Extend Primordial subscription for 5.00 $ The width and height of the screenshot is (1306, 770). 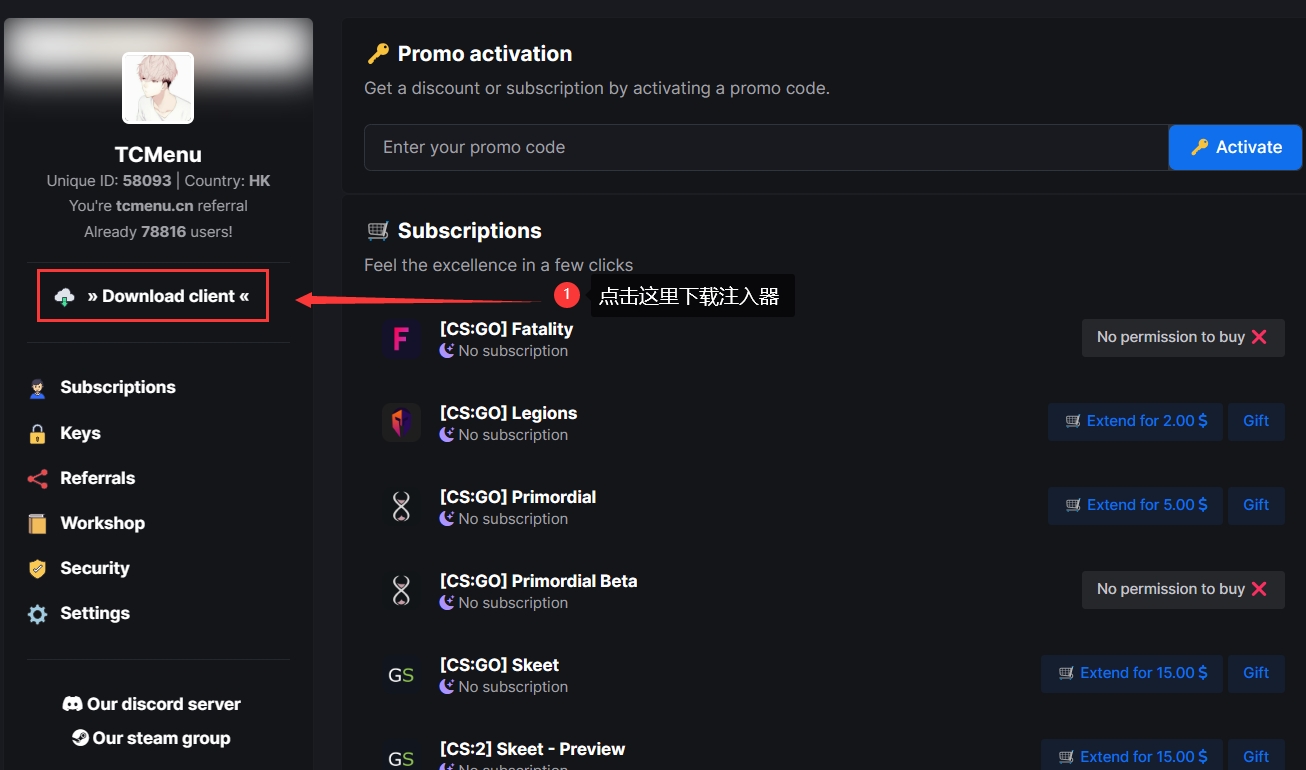coord(1135,506)
